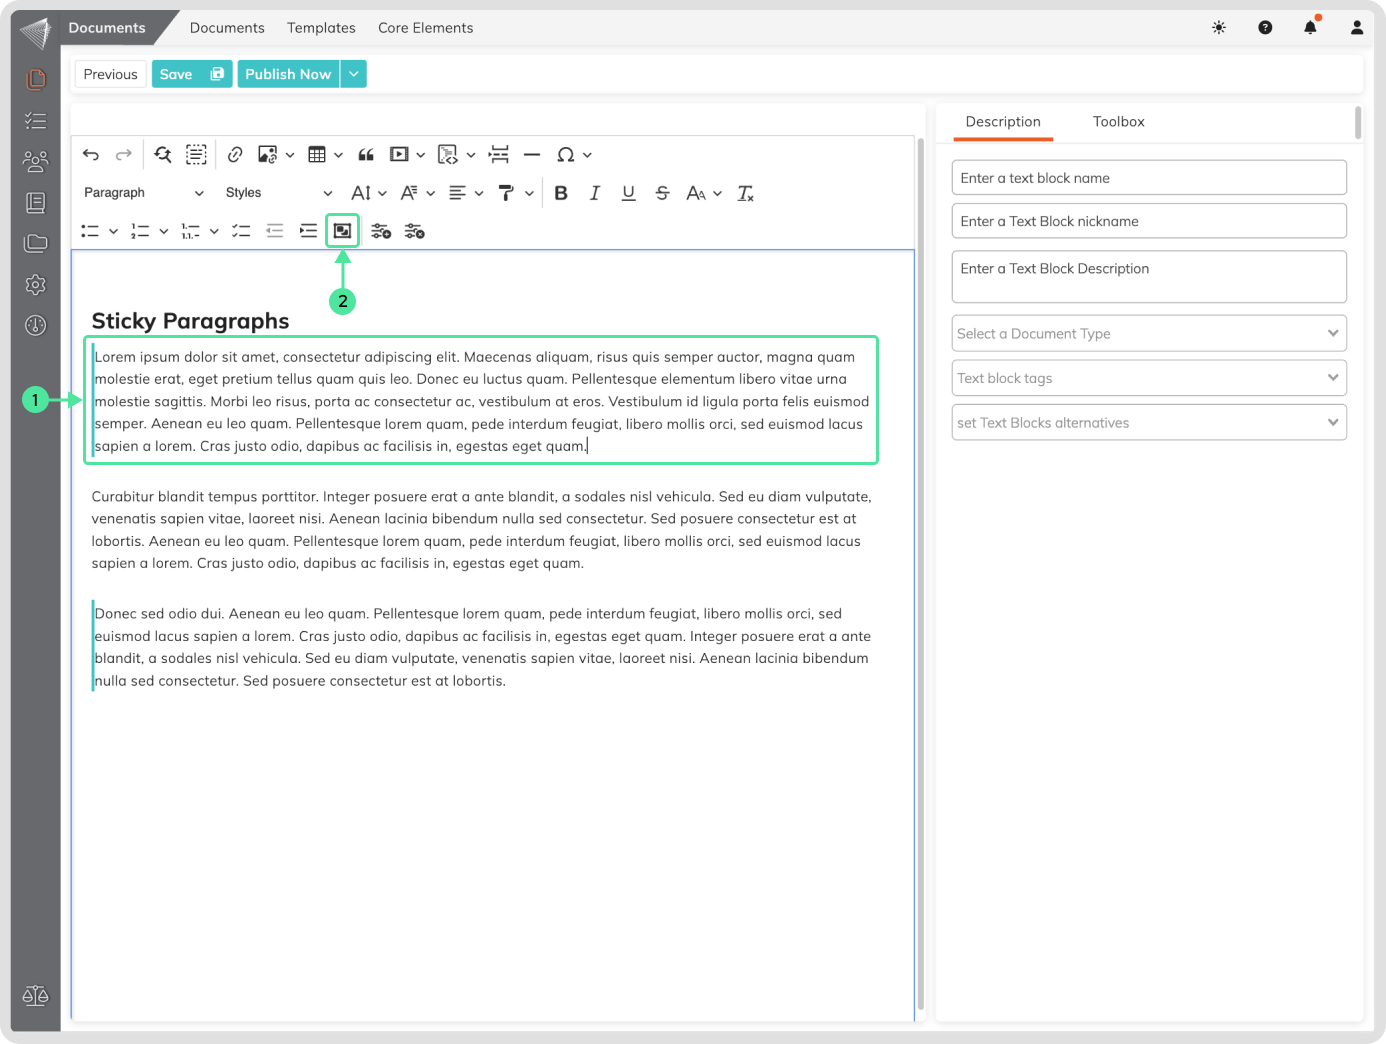Expand the Select a Document Type dropdown
The width and height of the screenshot is (1386, 1044).
pos(1148,334)
